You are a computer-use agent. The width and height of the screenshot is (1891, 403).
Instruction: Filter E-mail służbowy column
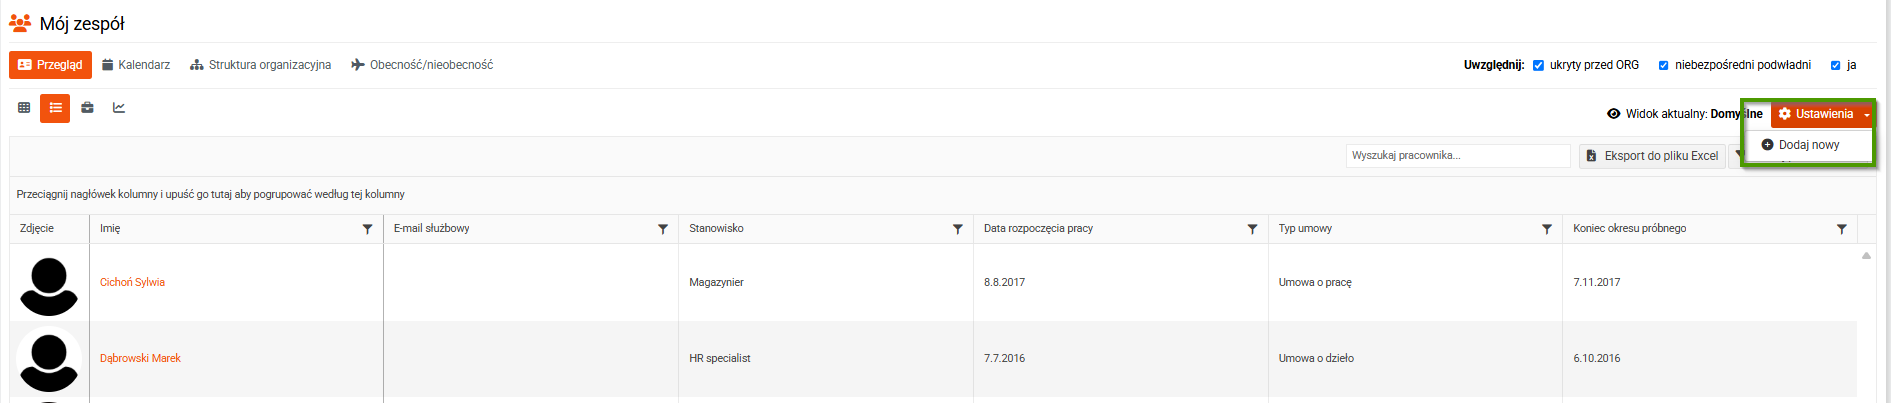[x=662, y=229]
